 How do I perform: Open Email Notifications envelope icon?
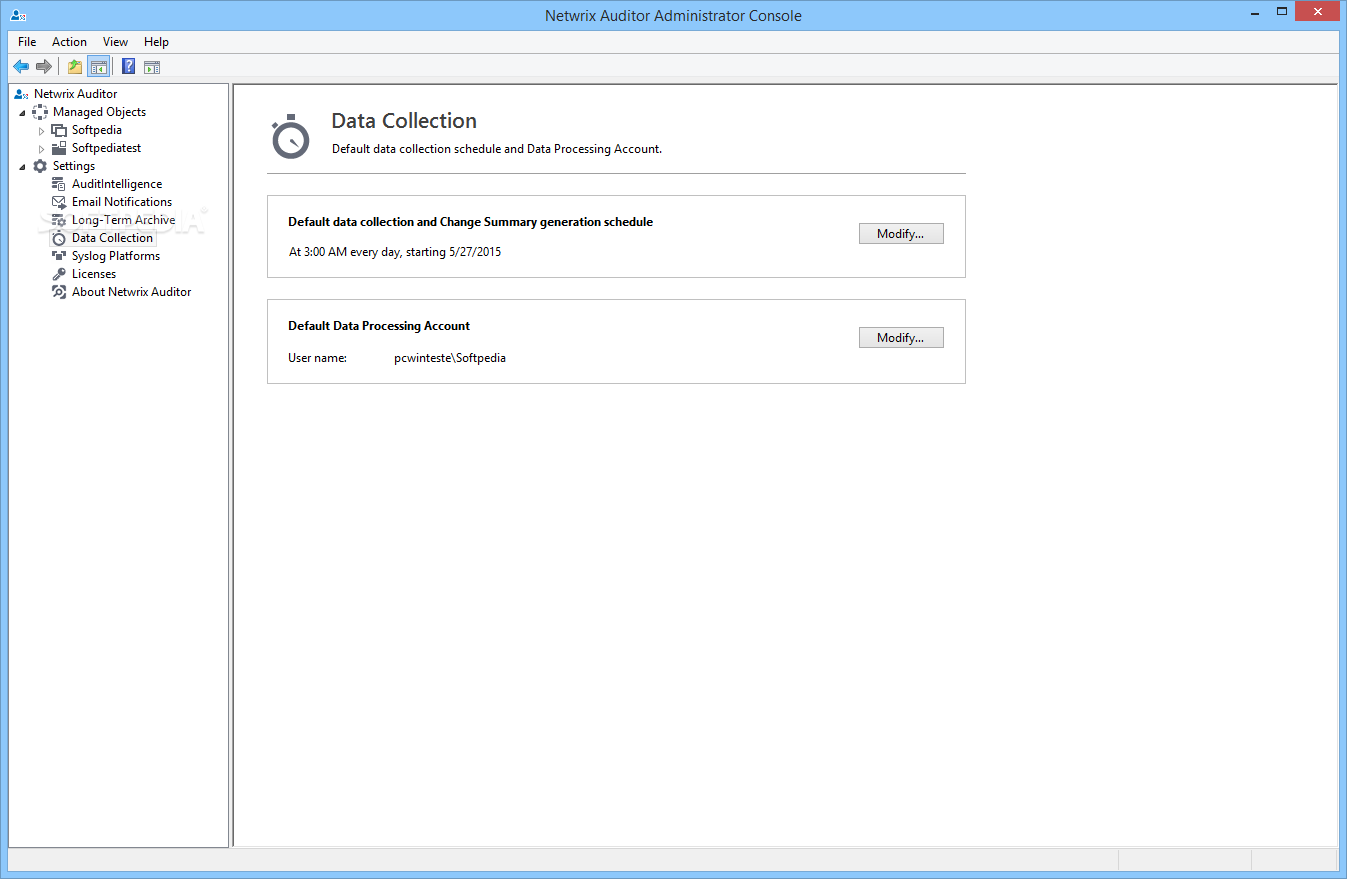click(x=59, y=202)
